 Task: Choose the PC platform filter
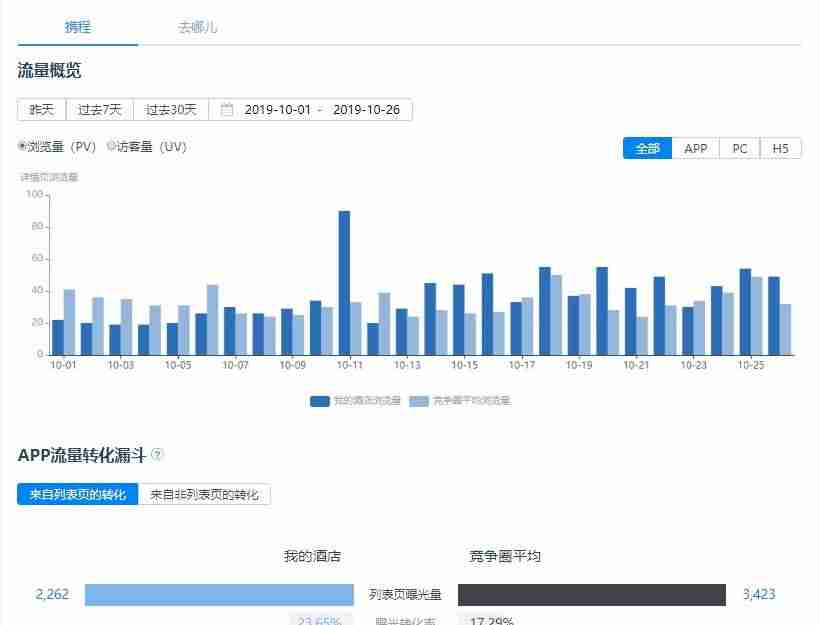point(740,148)
